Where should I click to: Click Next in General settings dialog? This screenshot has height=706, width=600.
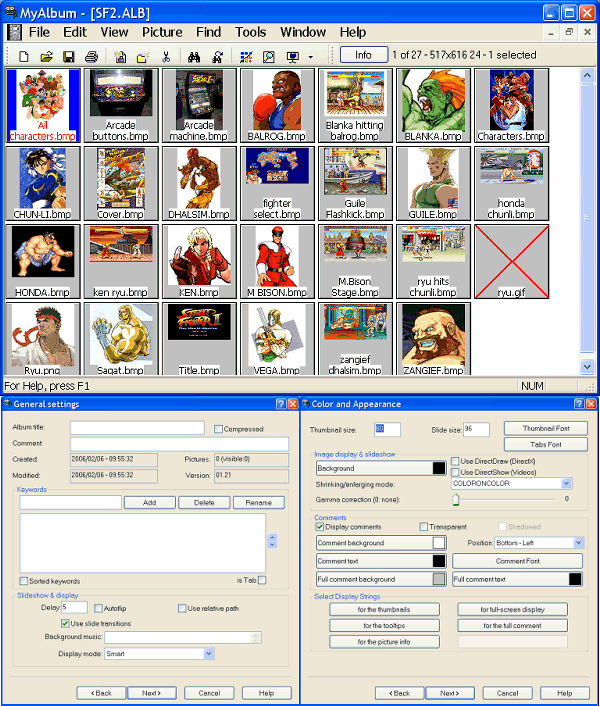[152, 693]
